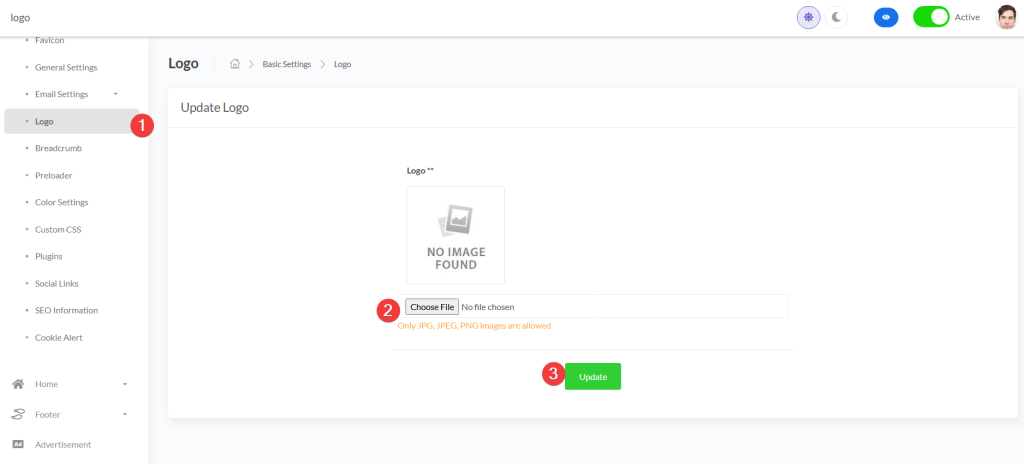
Task: Expand the Email Settings submenu
Action: point(116,94)
